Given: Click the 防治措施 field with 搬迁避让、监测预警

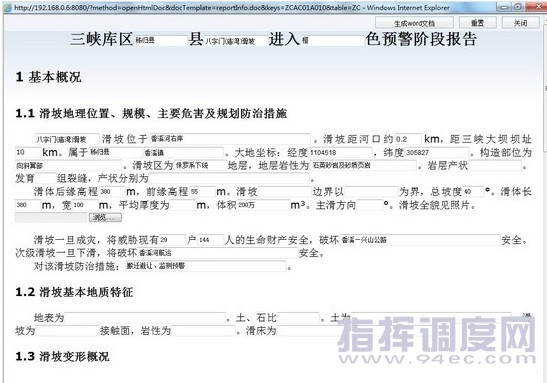Looking at the screenshot, I should coord(206,266).
